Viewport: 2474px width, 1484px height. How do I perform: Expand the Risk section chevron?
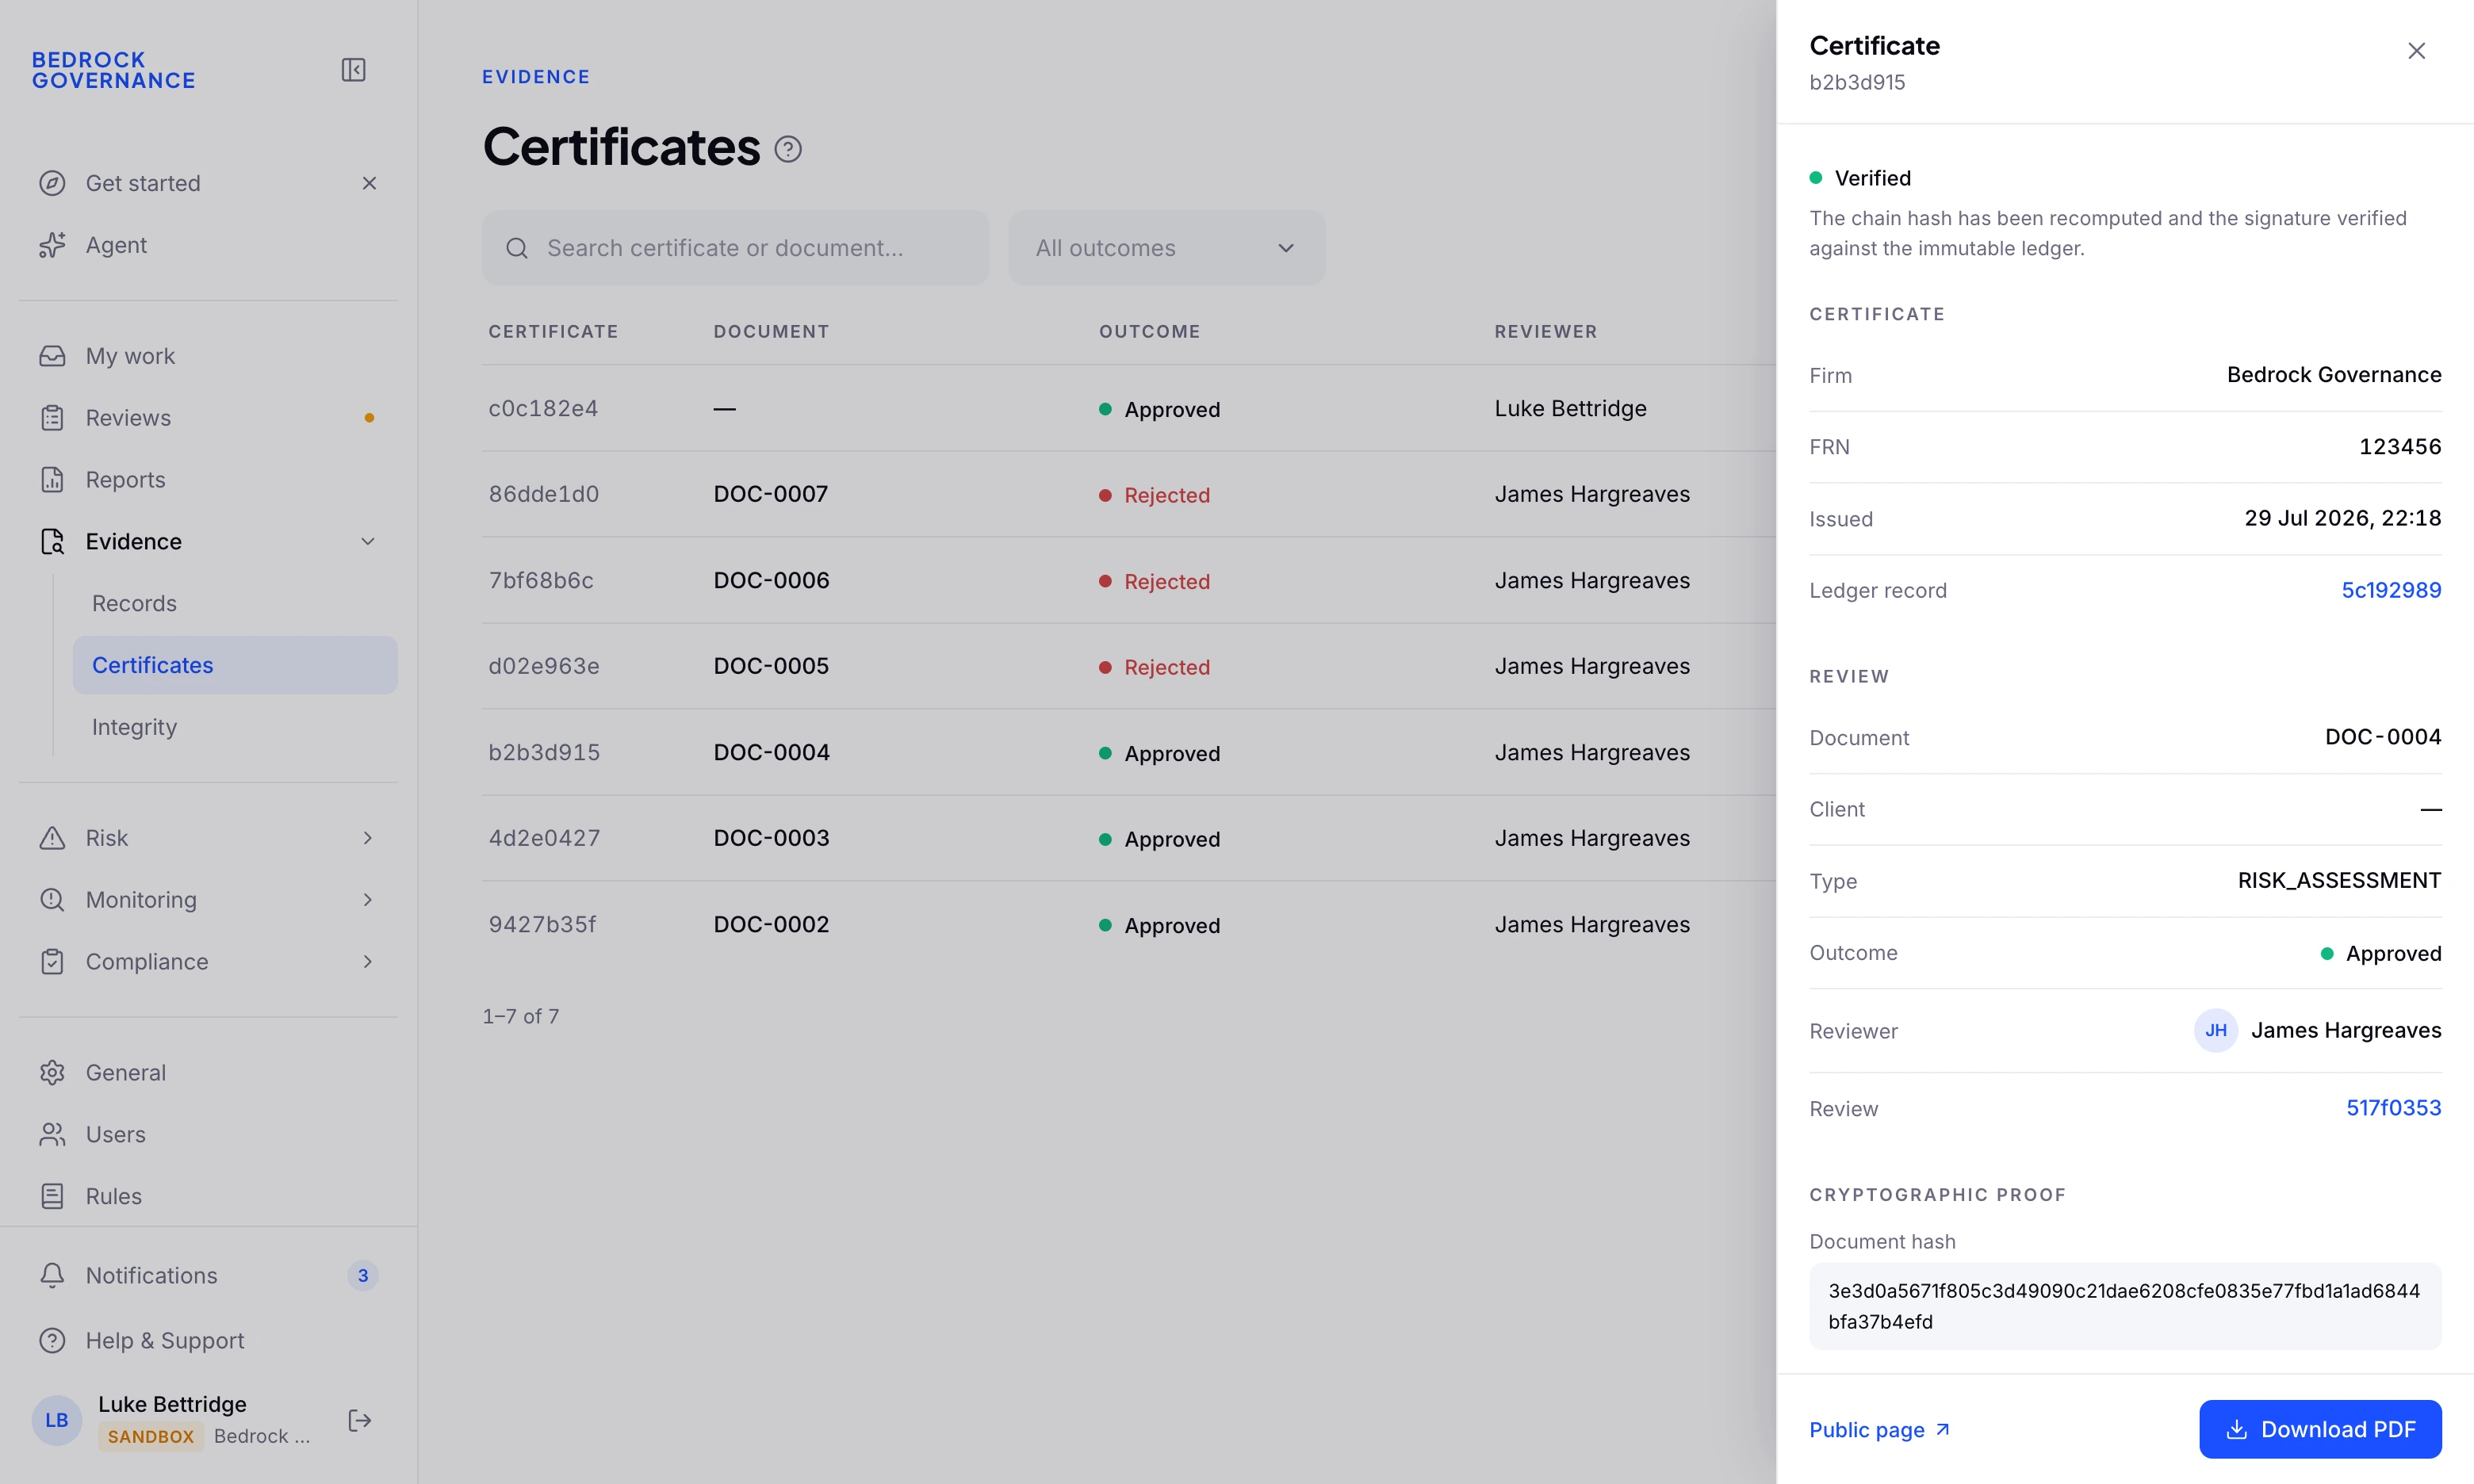[368, 838]
